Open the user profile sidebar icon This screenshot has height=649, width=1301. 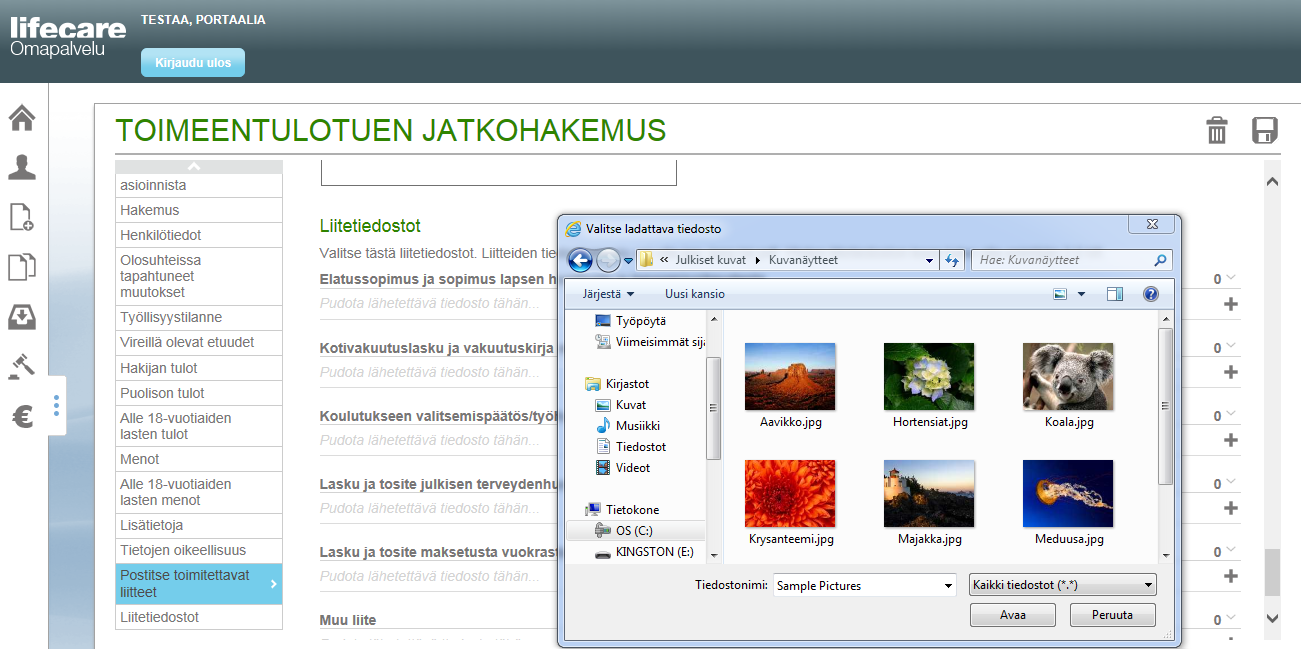(x=22, y=167)
